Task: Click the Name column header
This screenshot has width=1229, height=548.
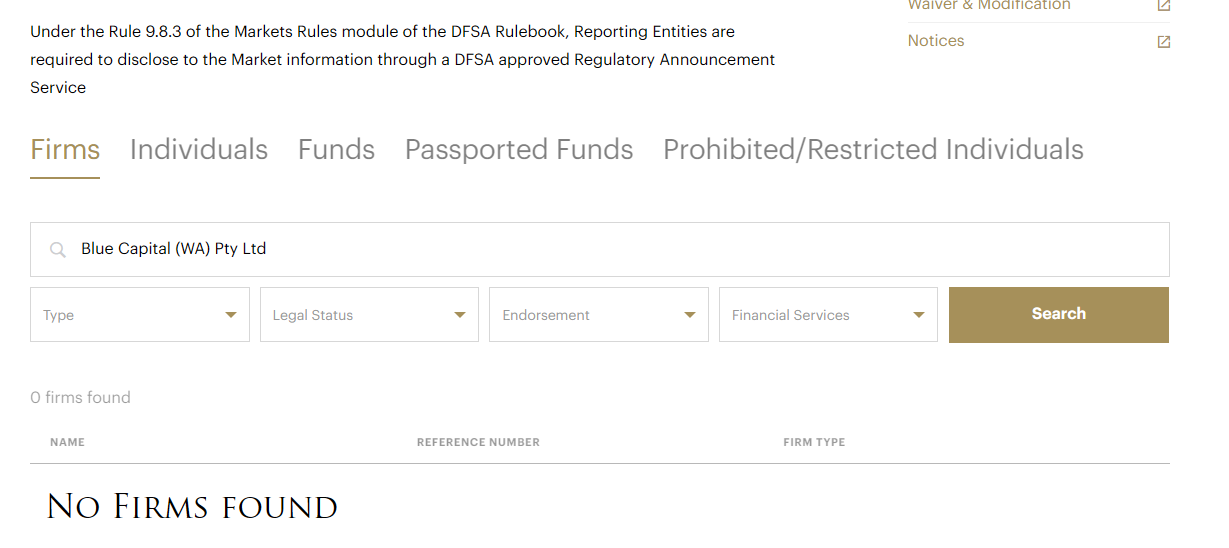Action: pos(67,442)
